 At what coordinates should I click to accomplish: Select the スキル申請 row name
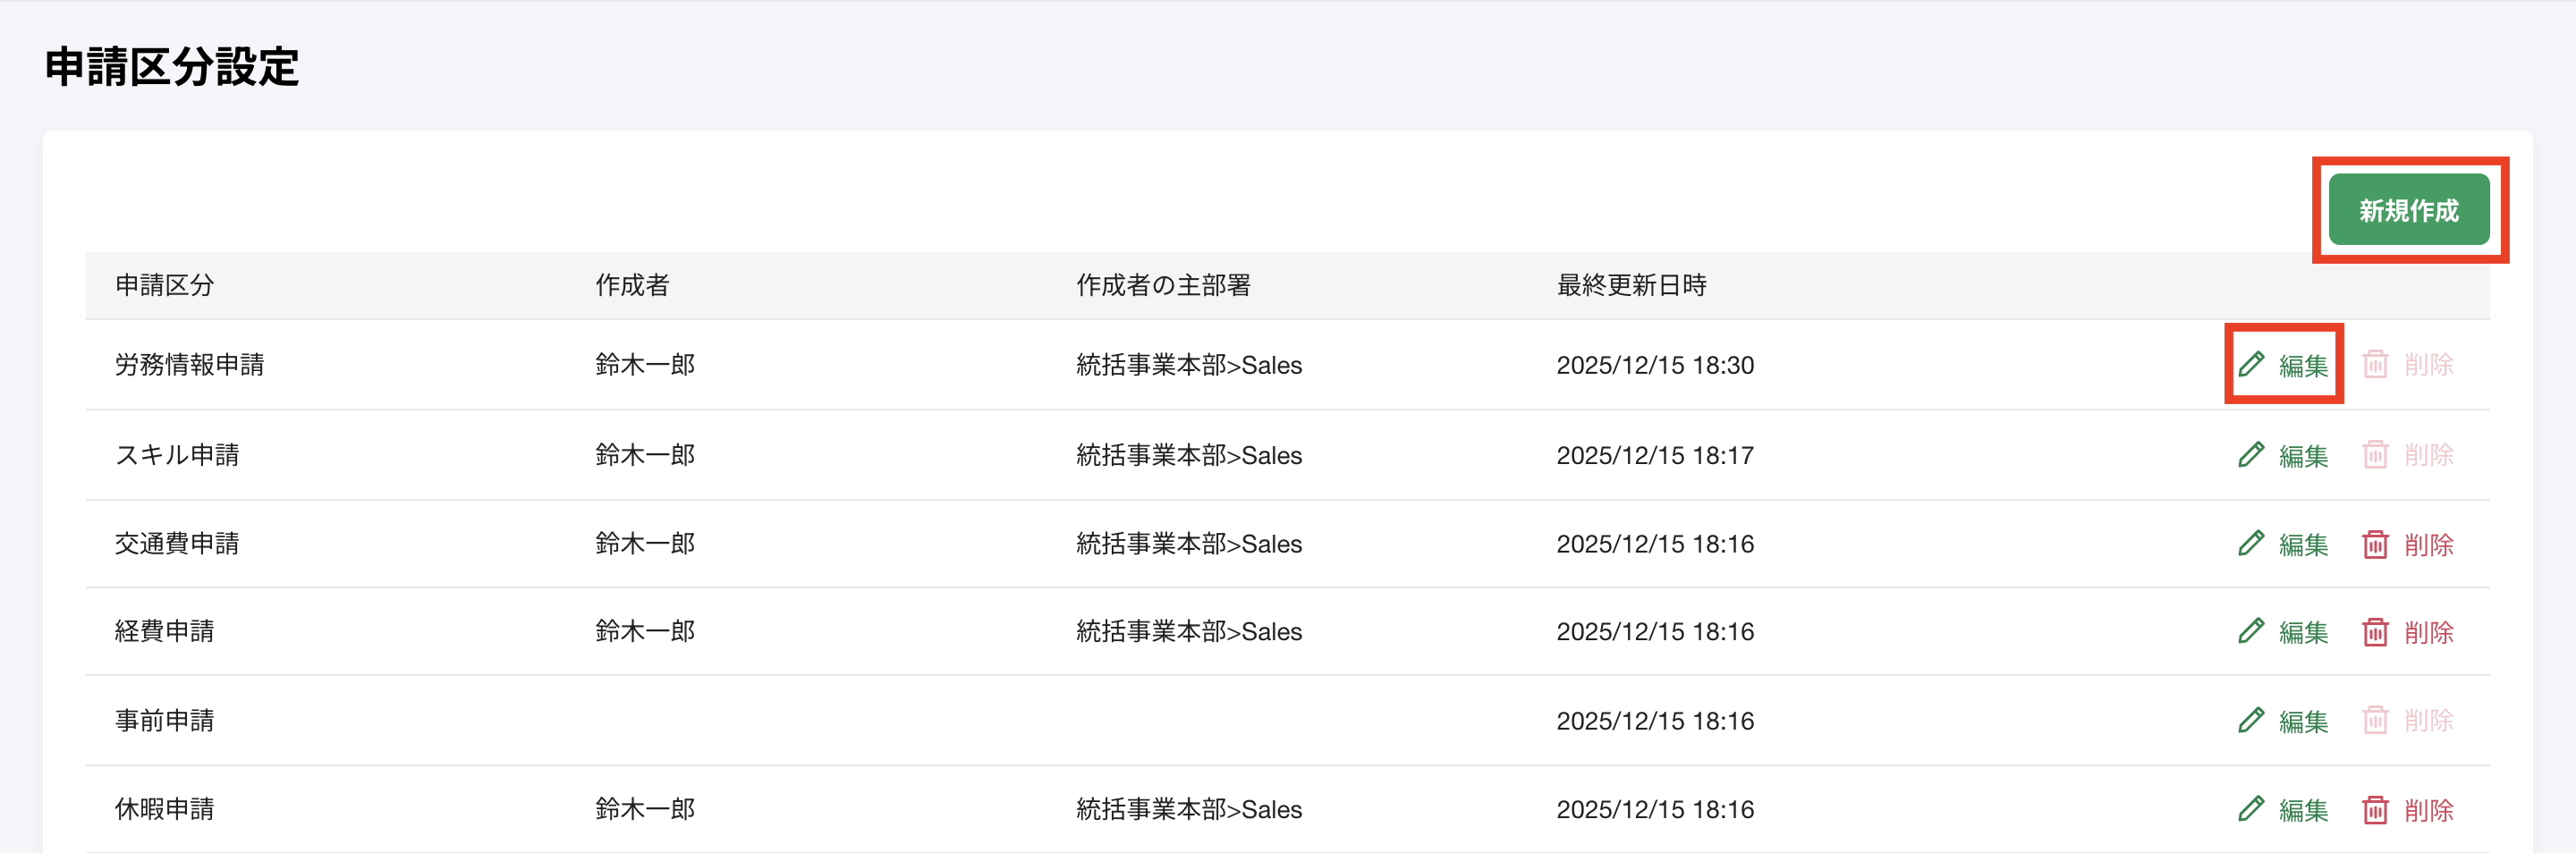(x=177, y=455)
